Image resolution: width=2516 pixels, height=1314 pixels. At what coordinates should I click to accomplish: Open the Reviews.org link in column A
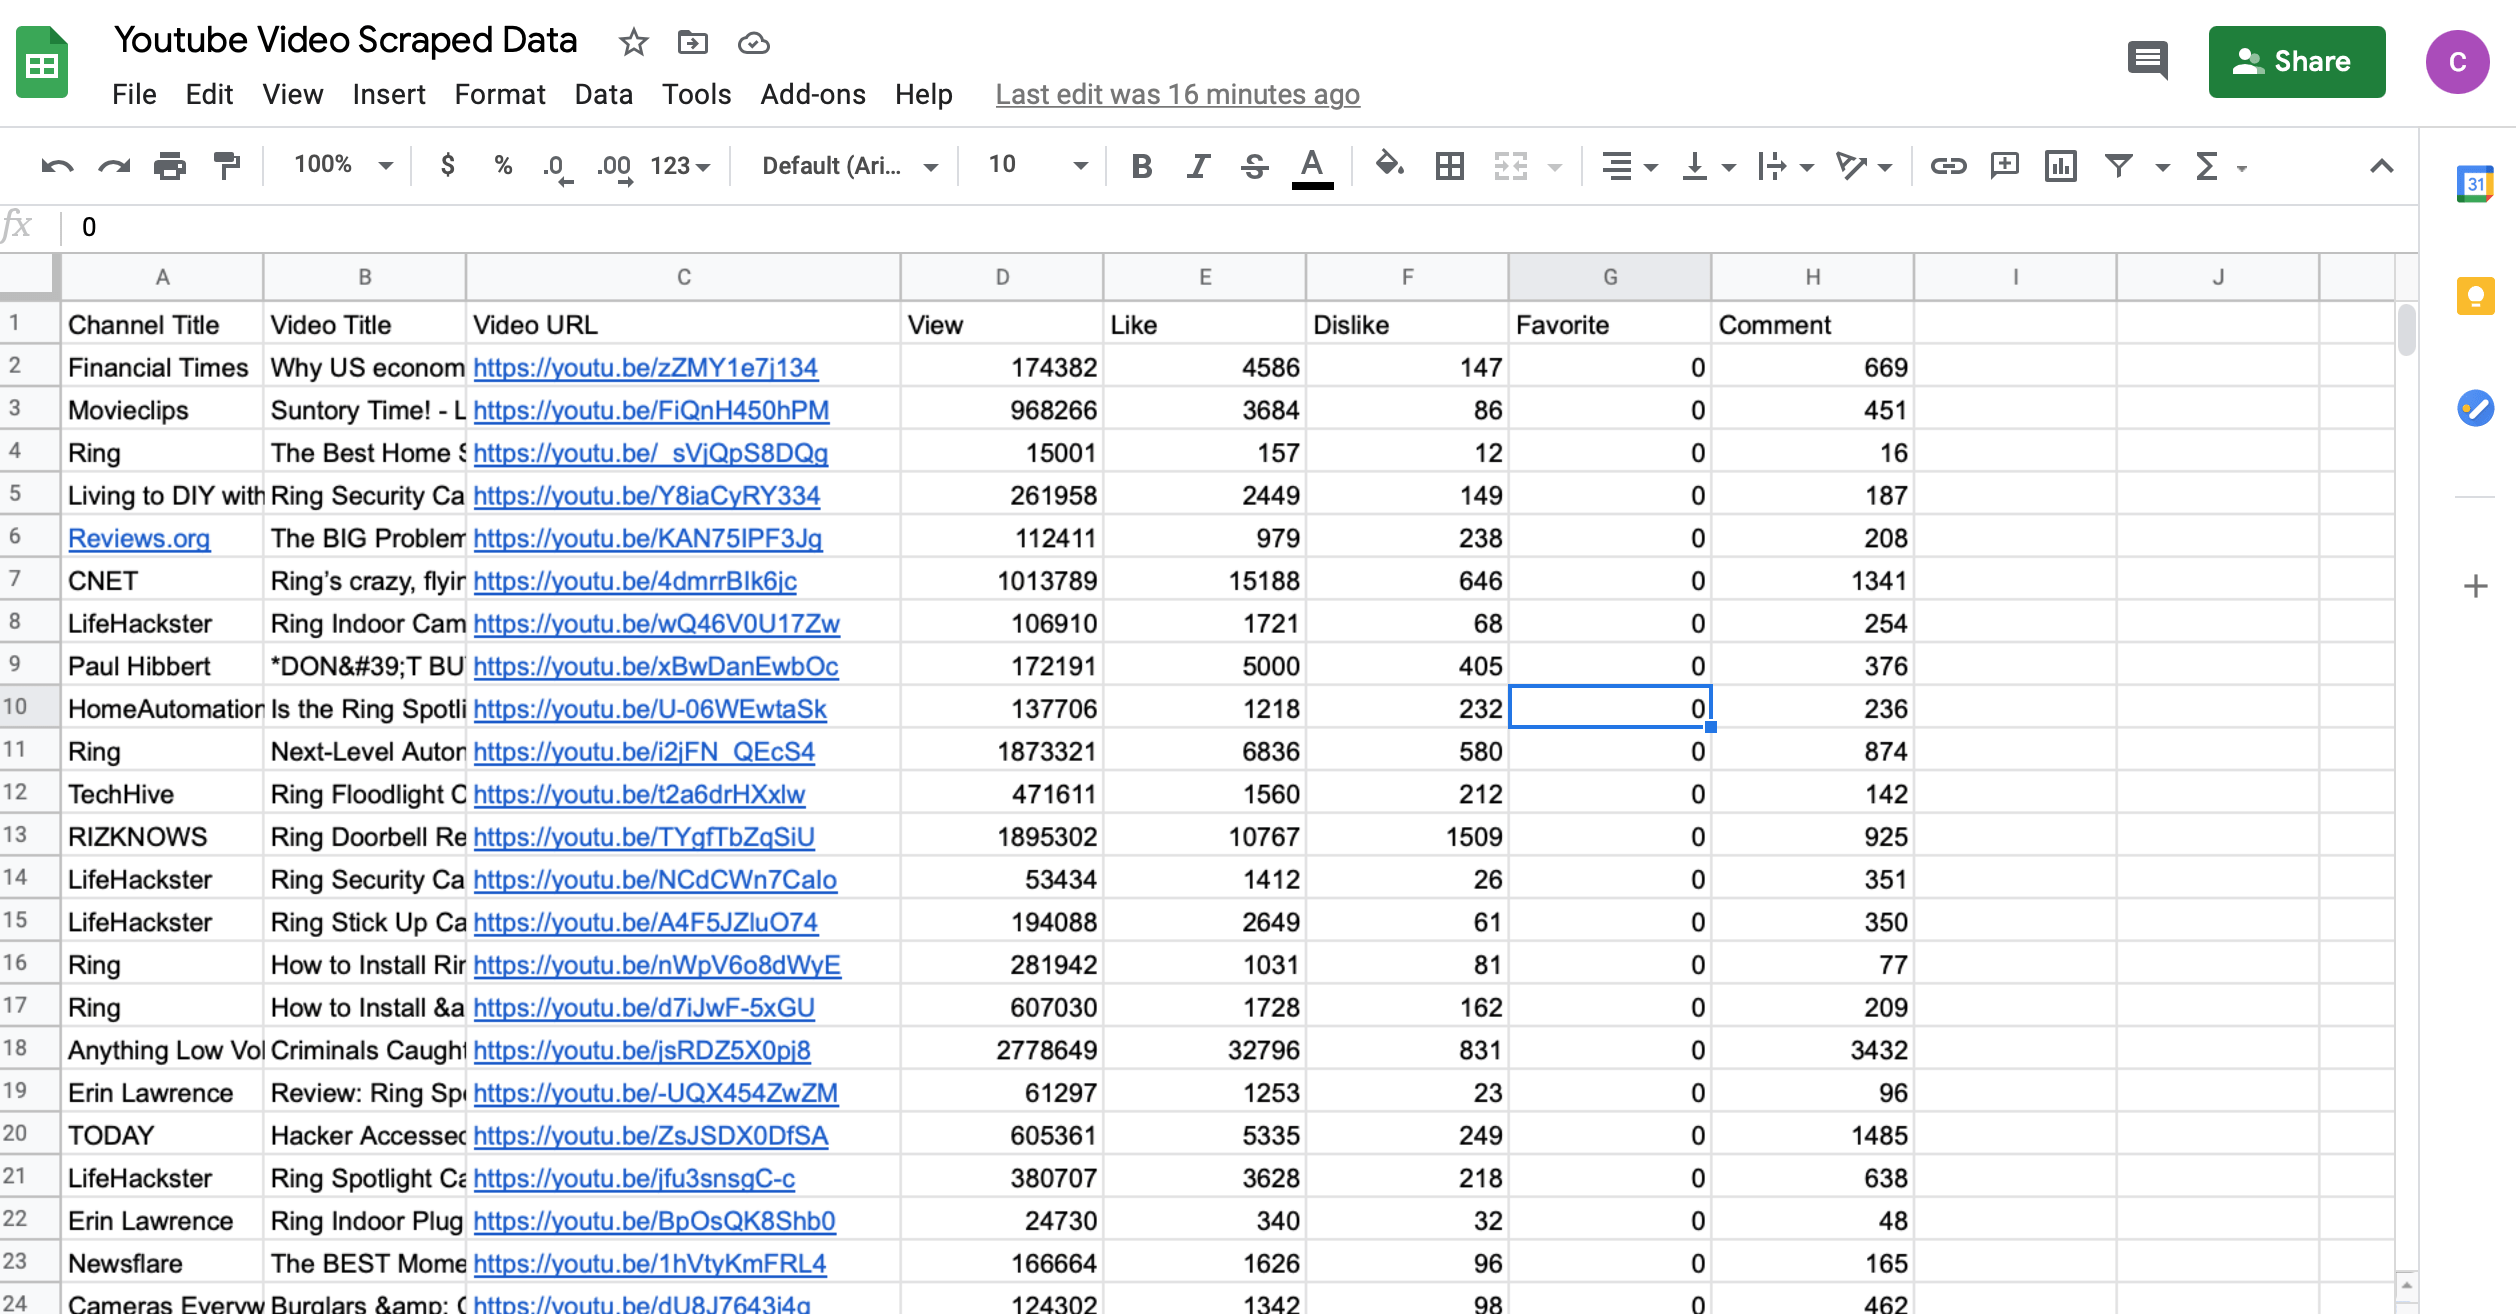[x=139, y=538]
